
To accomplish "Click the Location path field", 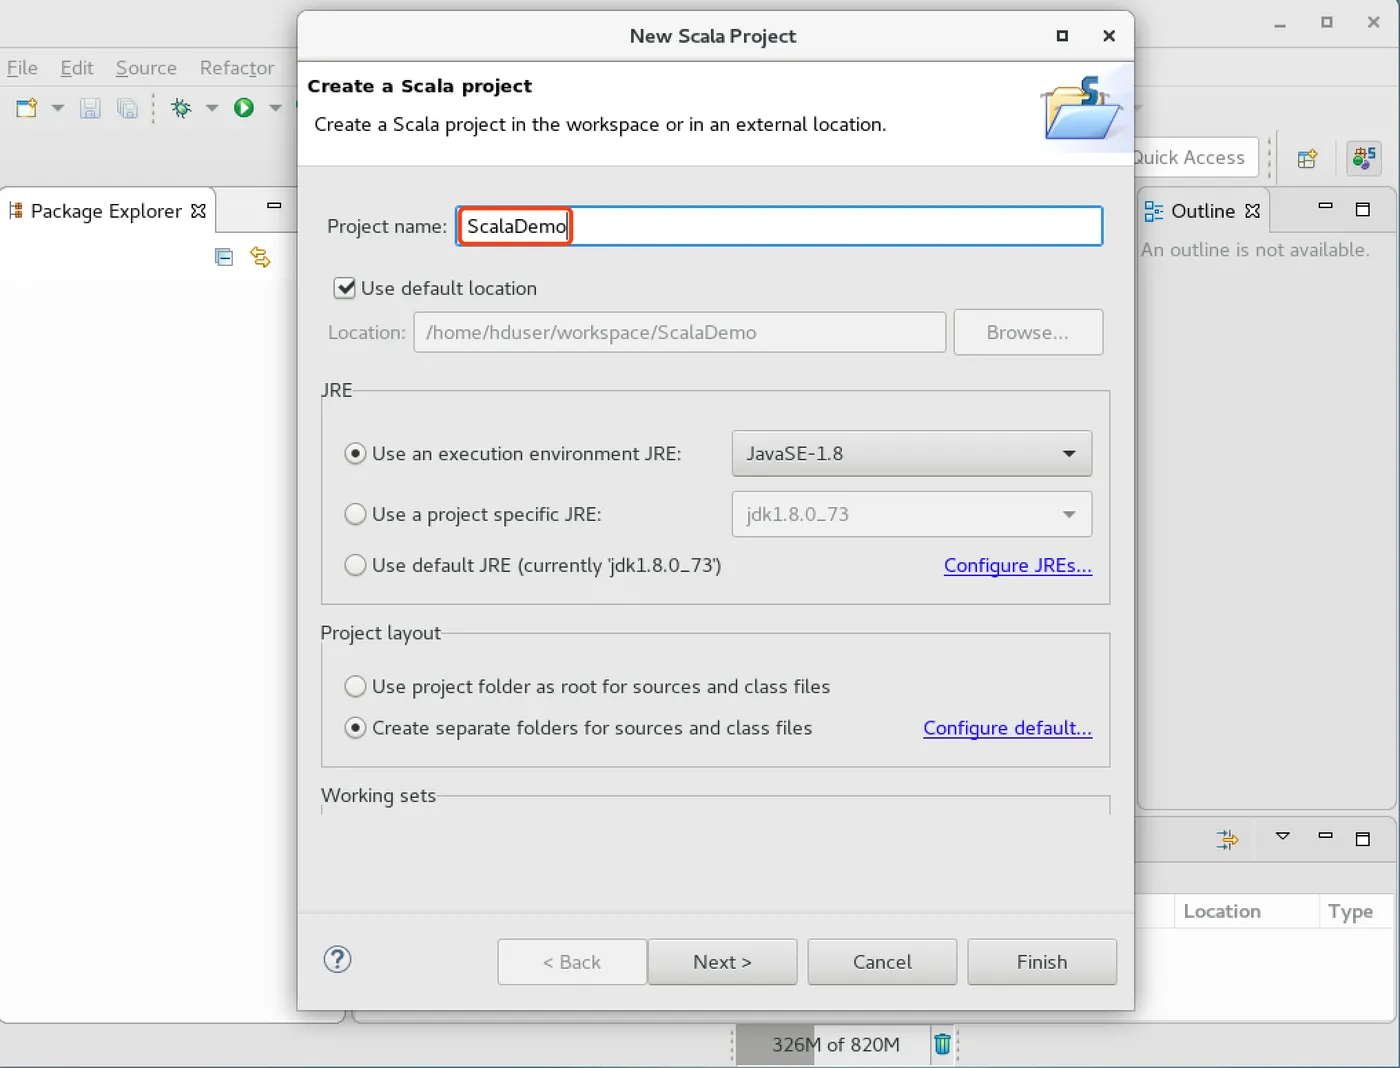I will point(680,332).
